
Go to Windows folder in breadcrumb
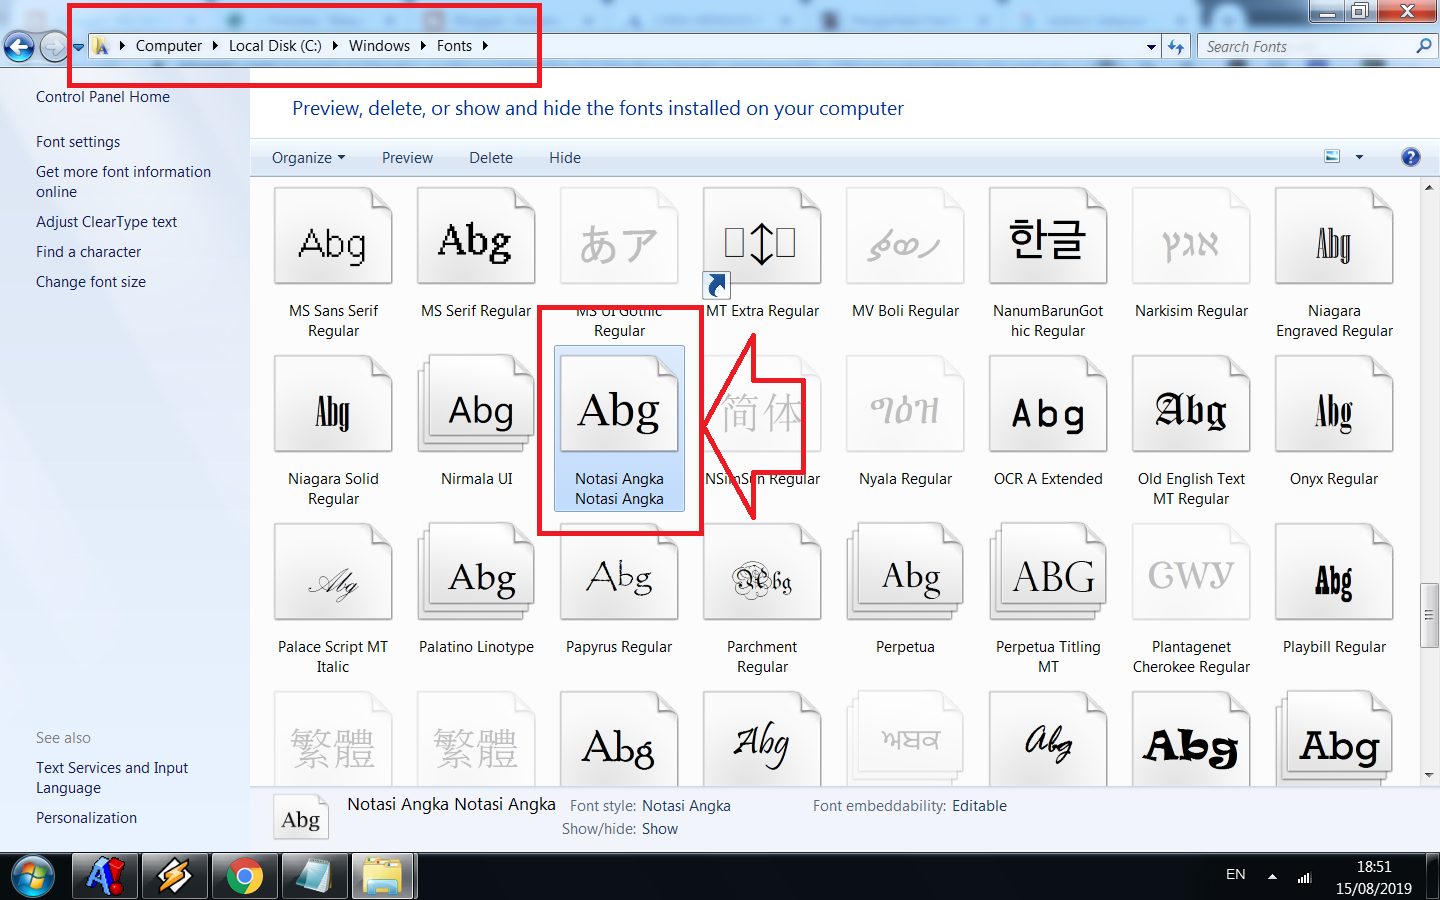[x=379, y=46]
